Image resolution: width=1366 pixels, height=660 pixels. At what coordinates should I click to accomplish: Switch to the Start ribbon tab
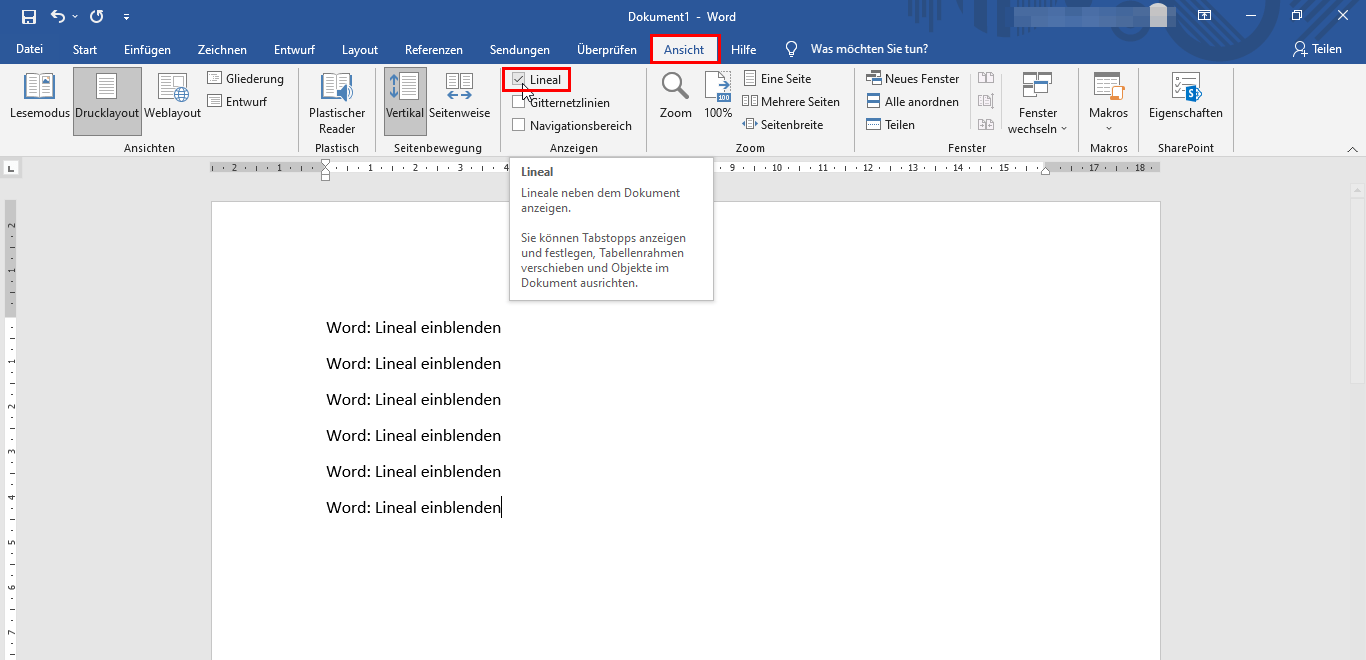coord(85,49)
